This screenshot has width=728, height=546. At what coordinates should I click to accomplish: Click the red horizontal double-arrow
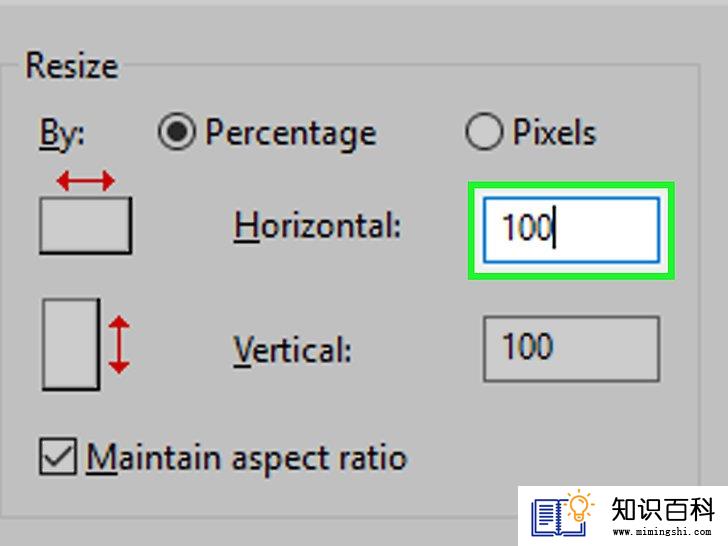(x=85, y=180)
